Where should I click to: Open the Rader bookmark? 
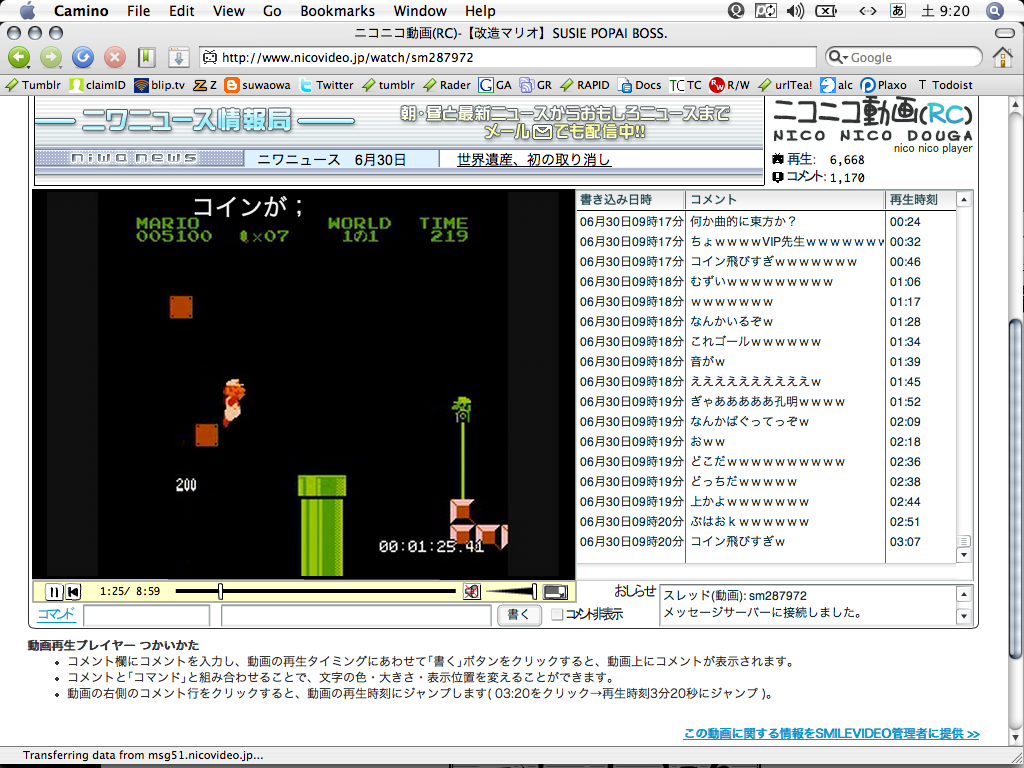click(447, 85)
